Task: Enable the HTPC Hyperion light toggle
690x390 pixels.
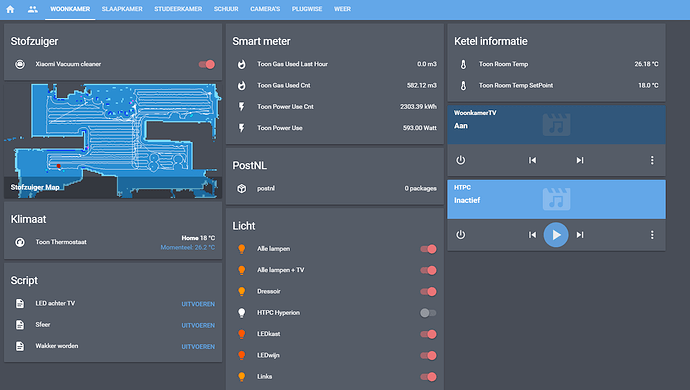Action: point(428,313)
